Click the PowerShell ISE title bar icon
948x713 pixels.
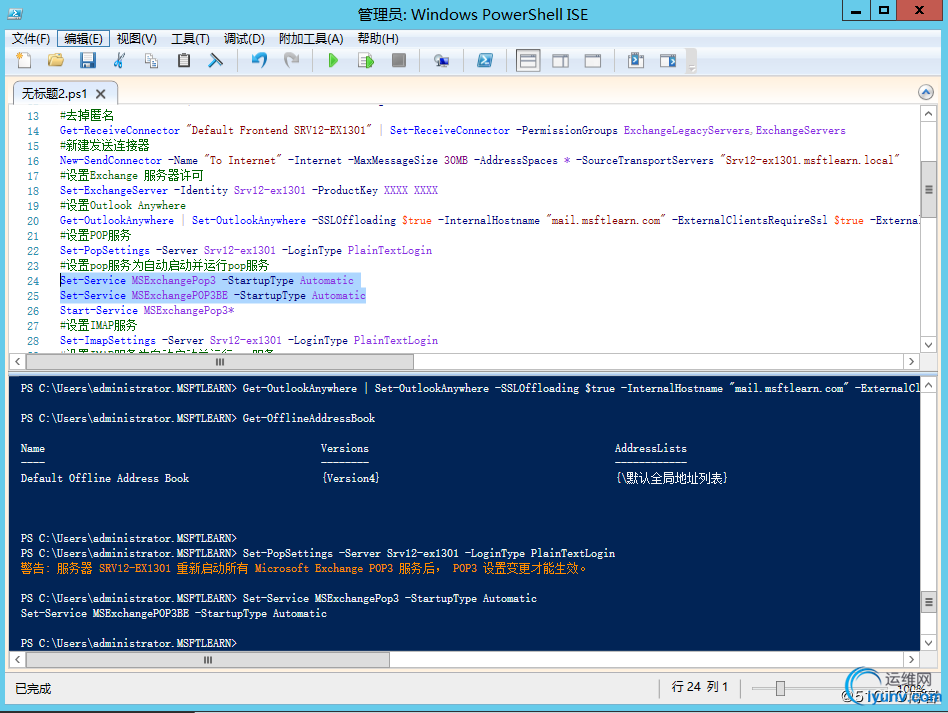[x=15, y=13]
